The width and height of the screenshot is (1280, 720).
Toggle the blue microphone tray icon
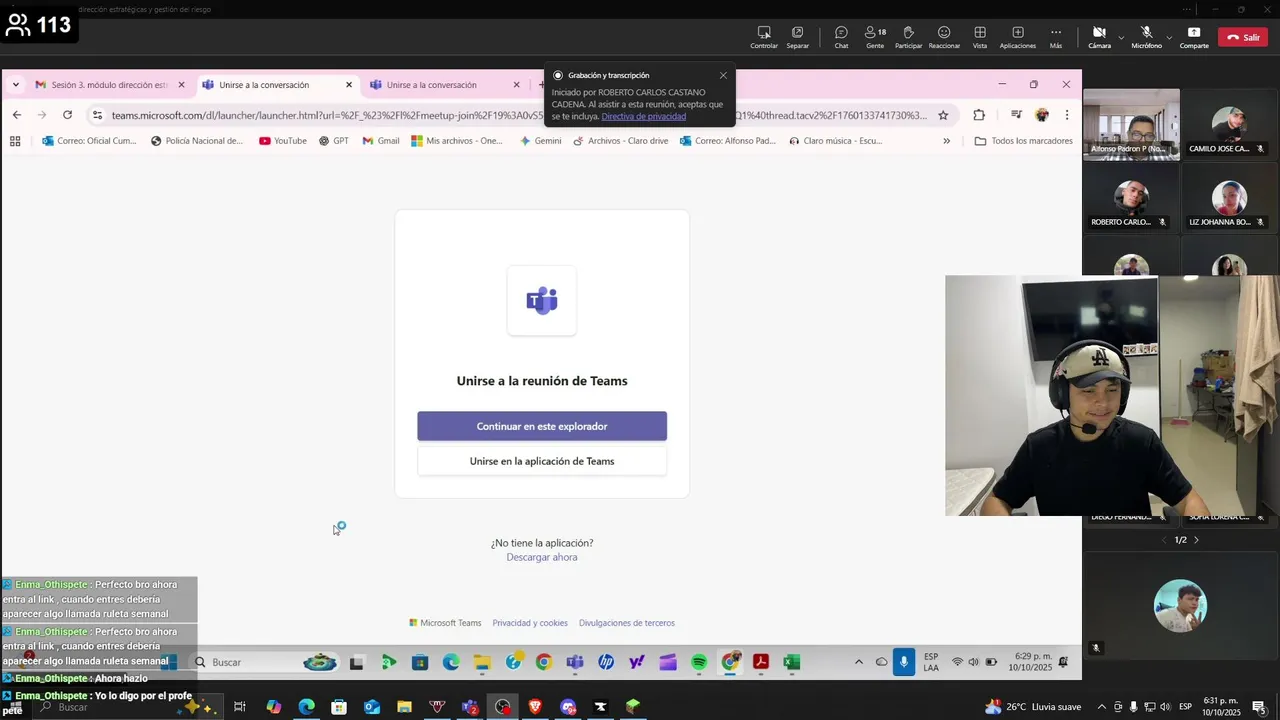coord(904,662)
